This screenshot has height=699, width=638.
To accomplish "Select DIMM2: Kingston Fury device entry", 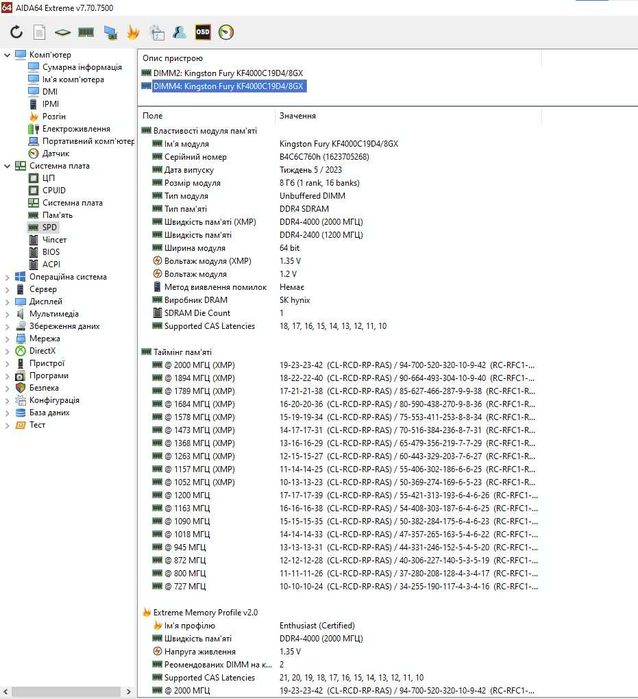I will click(228, 73).
